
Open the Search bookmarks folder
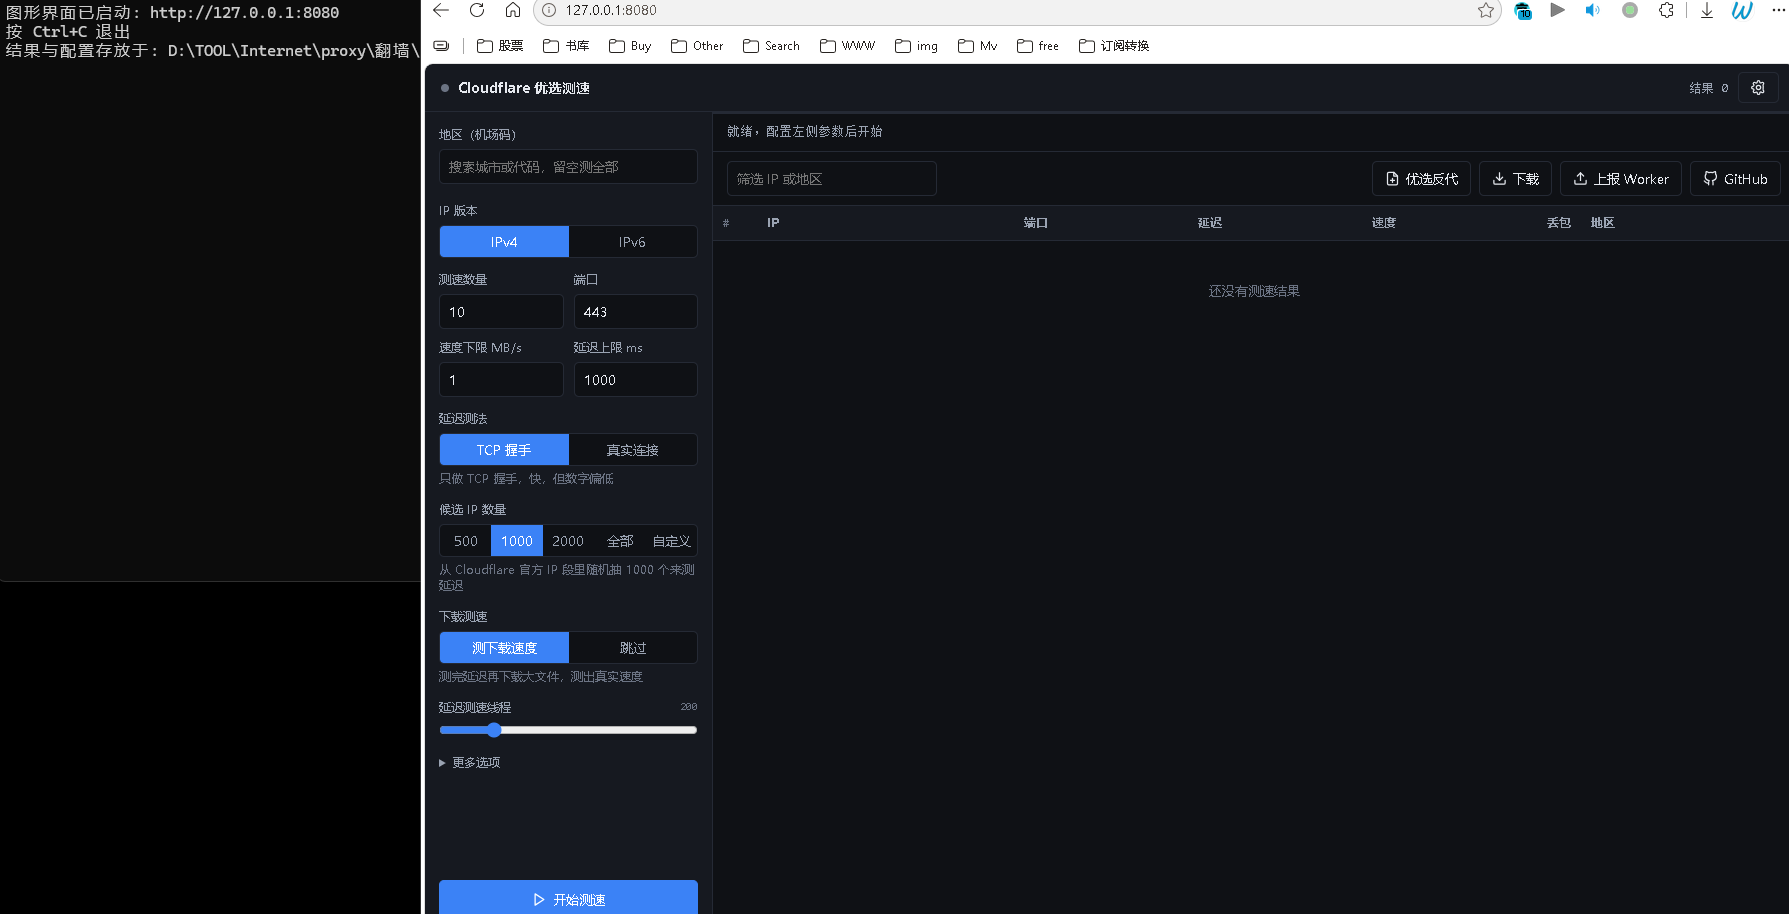(x=771, y=46)
